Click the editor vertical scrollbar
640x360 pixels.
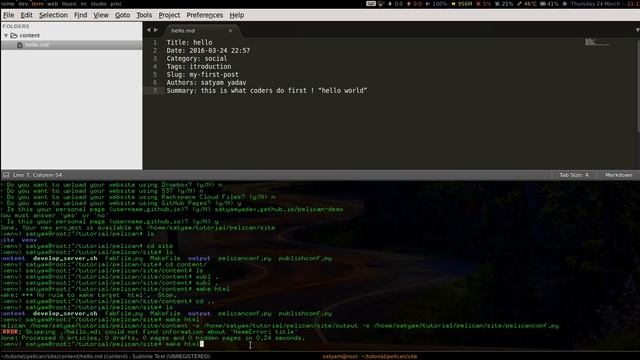tap(638, 86)
